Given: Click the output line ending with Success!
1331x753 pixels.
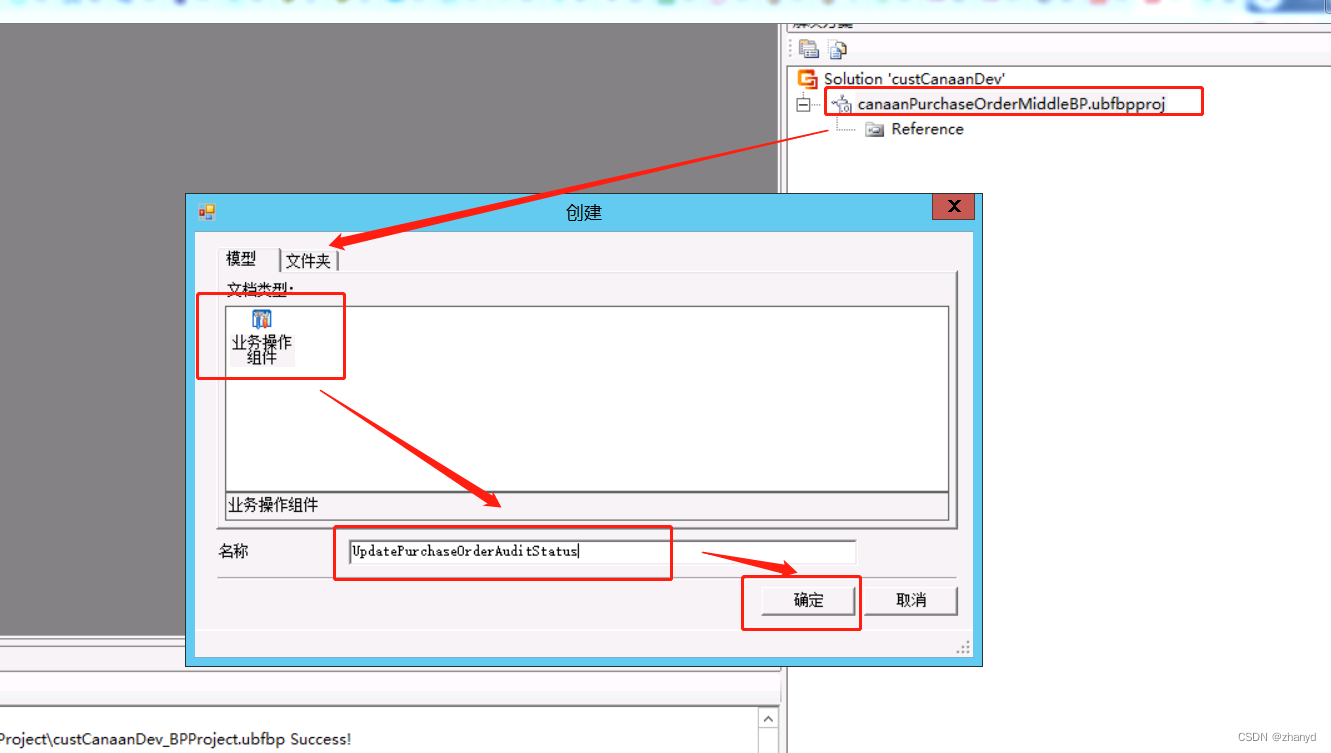Looking at the screenshot, I should 176,739.
